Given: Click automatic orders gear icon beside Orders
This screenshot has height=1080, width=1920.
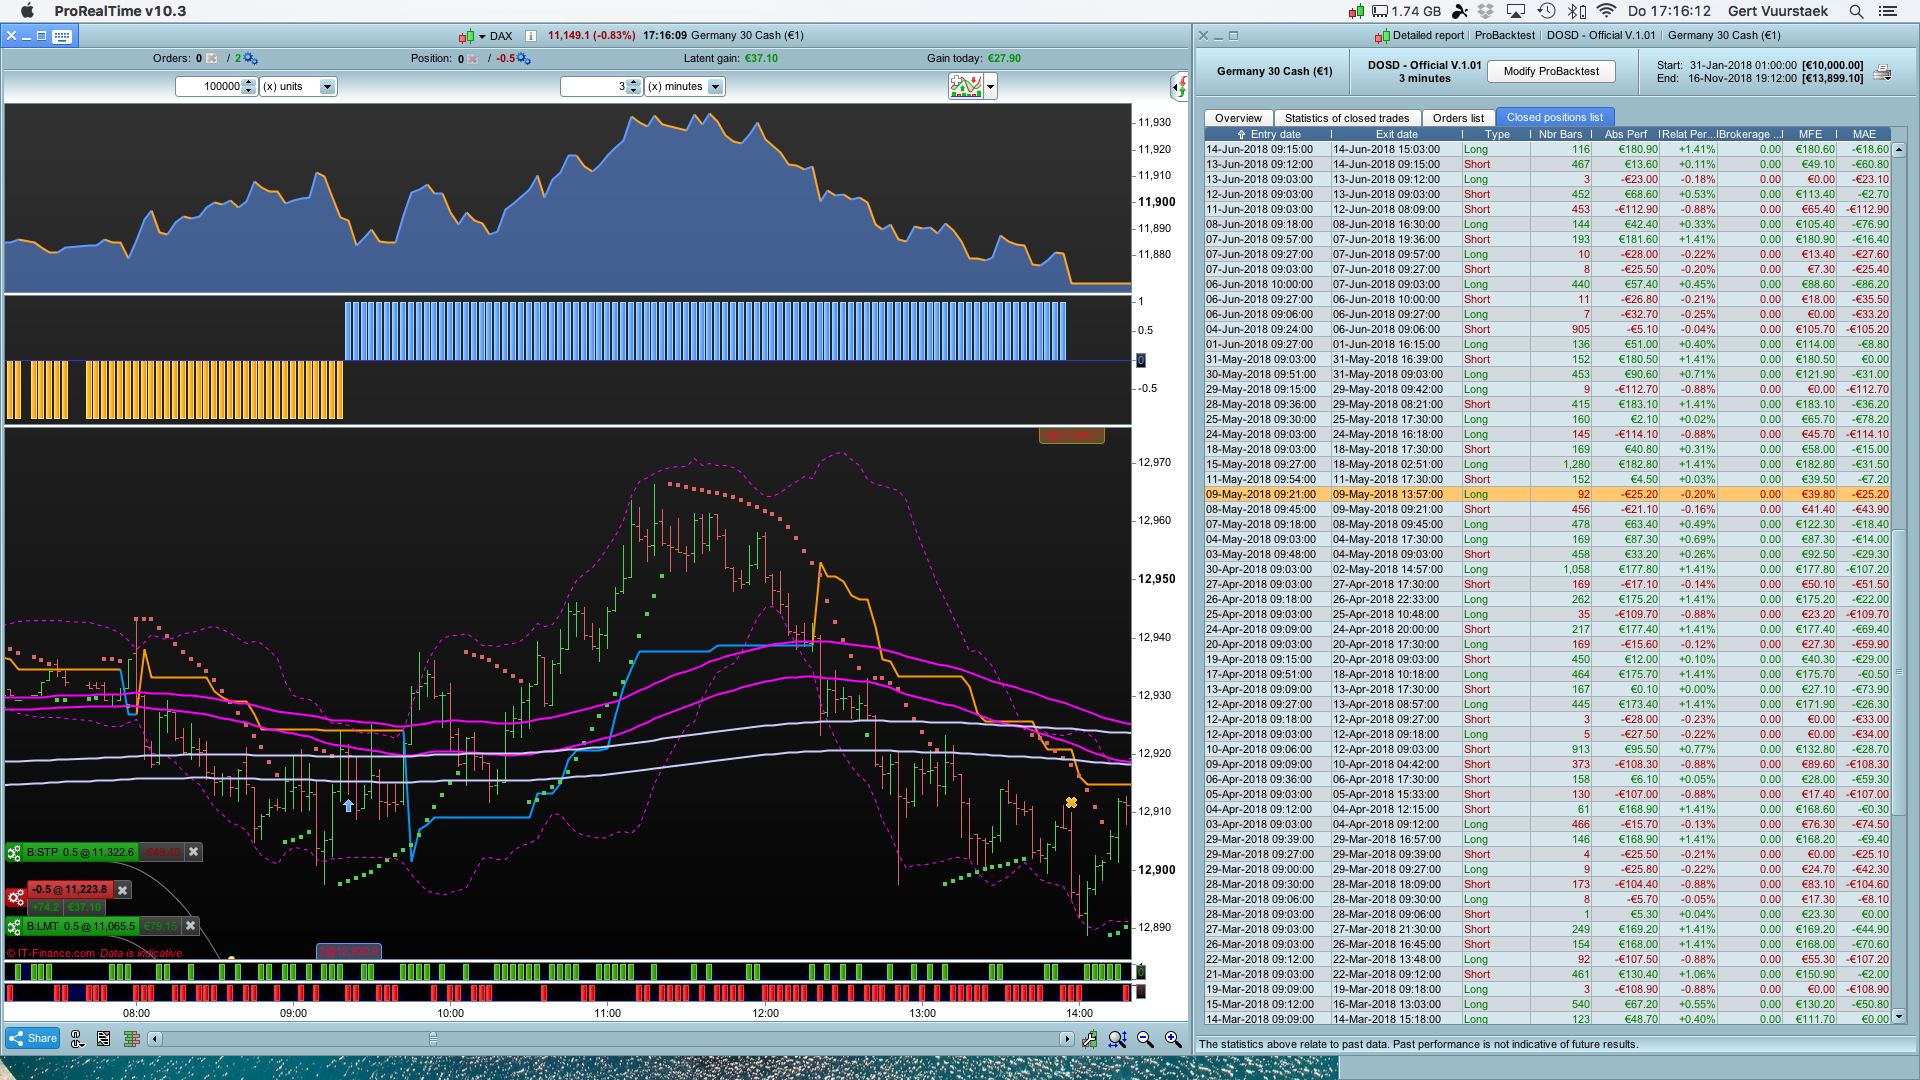Looking at the screenshot, I should click(250, 59).
